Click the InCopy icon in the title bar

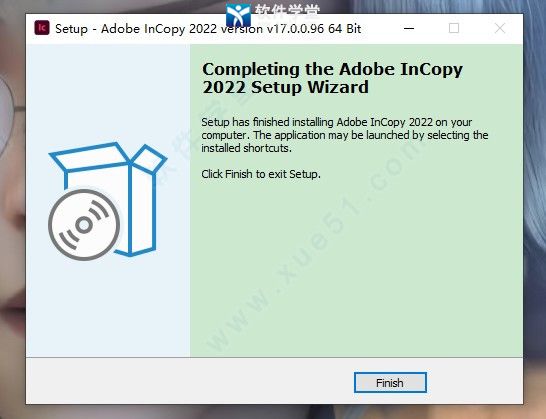pos(42,28)
